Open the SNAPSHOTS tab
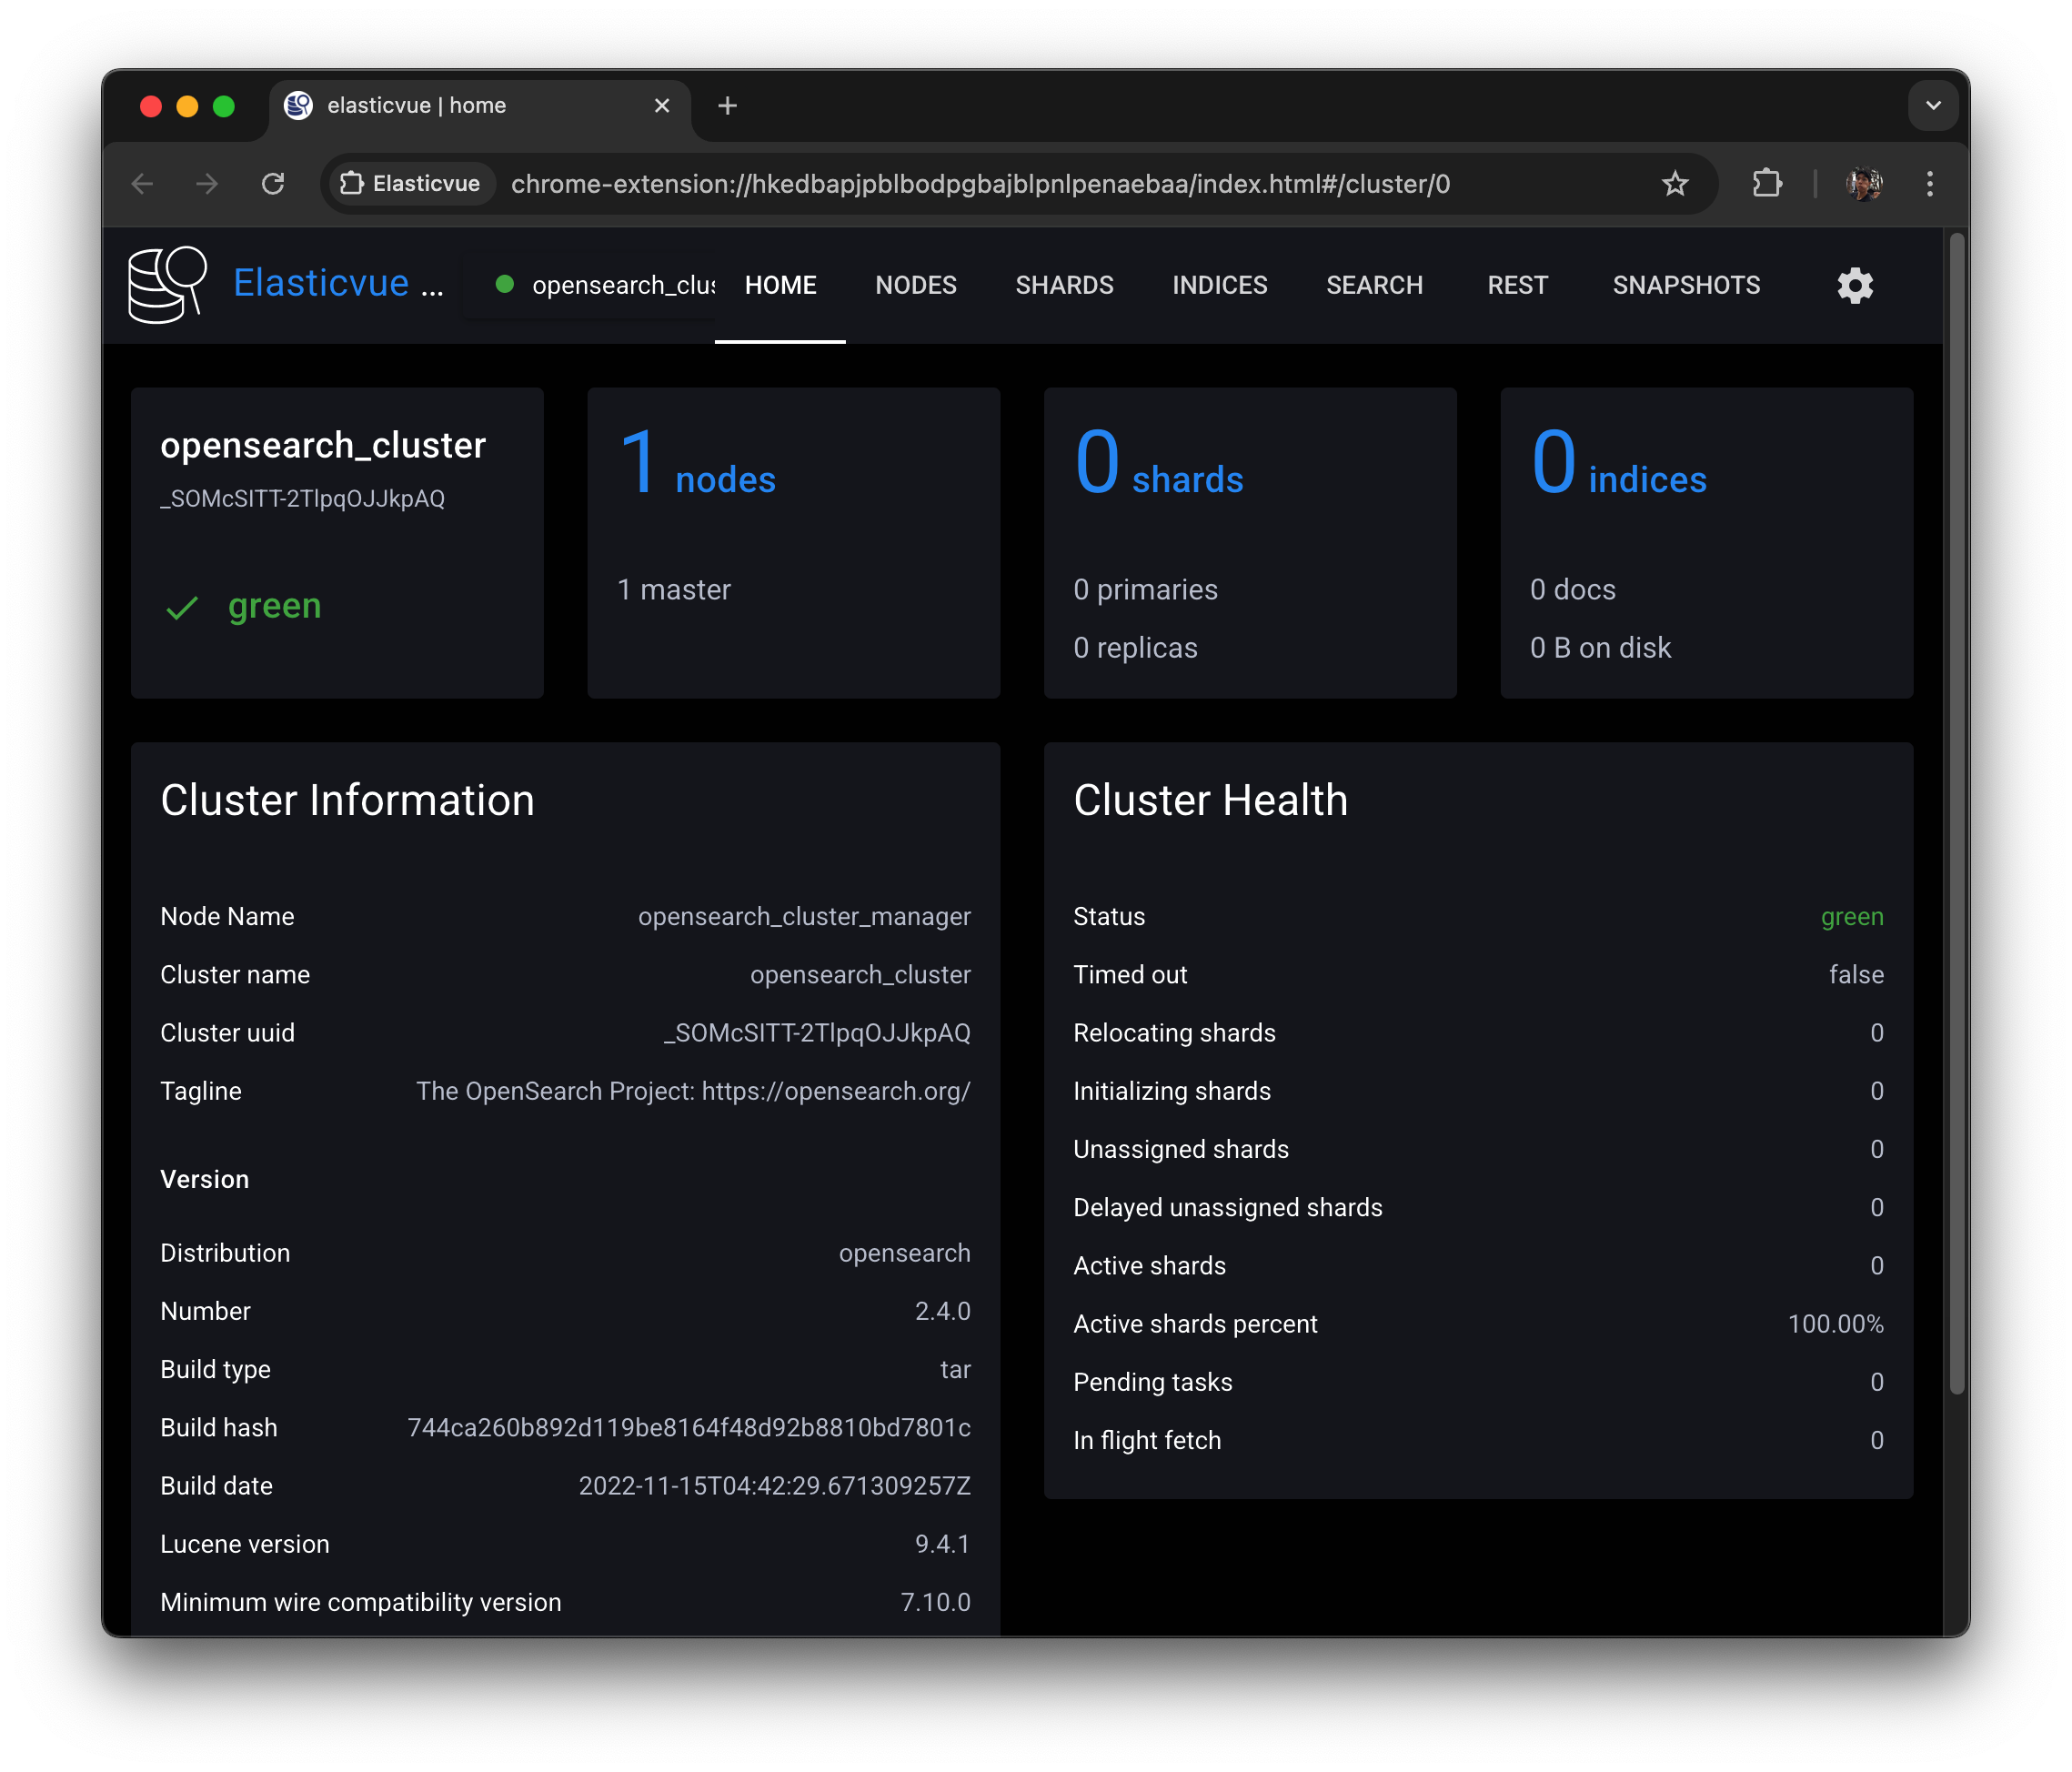 (1685, 286)
